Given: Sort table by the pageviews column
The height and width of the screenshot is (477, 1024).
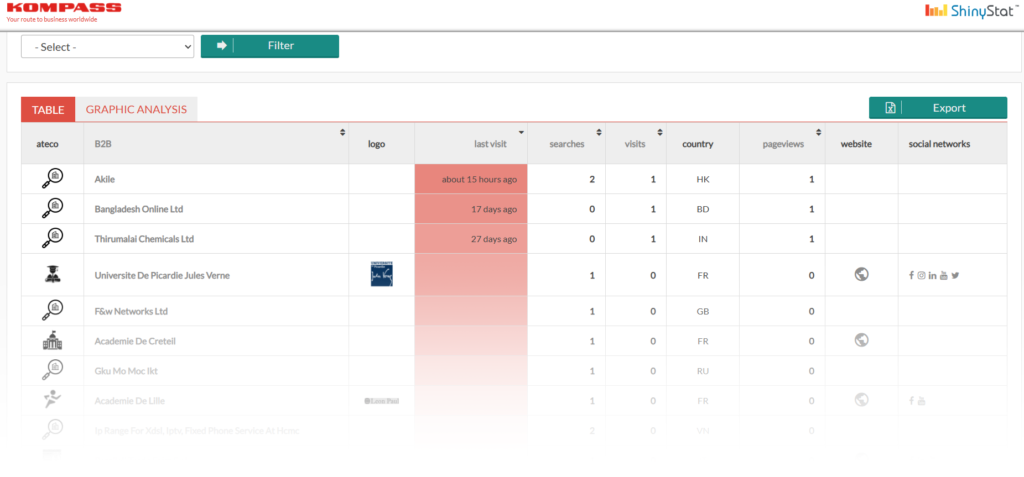Looking at the screenshot, I should click(x=819, y=132).
